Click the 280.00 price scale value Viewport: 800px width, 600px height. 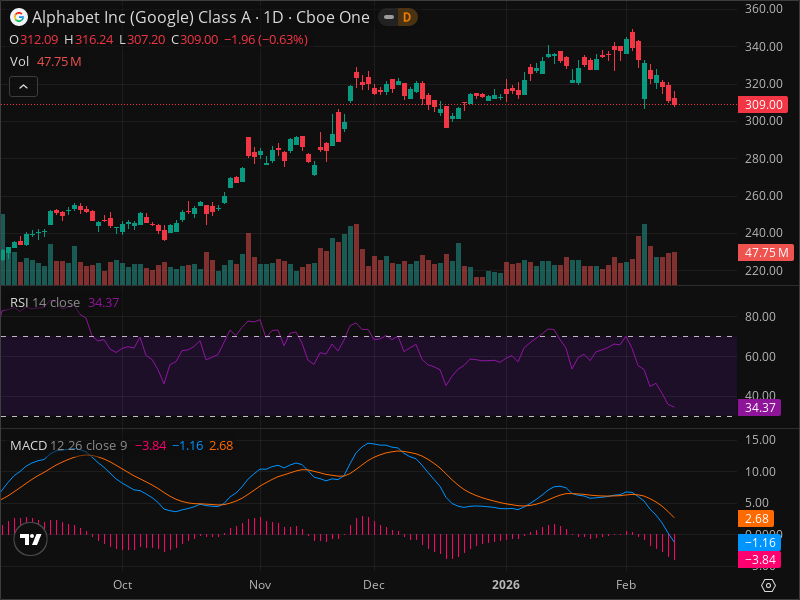pyautogui.click(x=763, y=159)
